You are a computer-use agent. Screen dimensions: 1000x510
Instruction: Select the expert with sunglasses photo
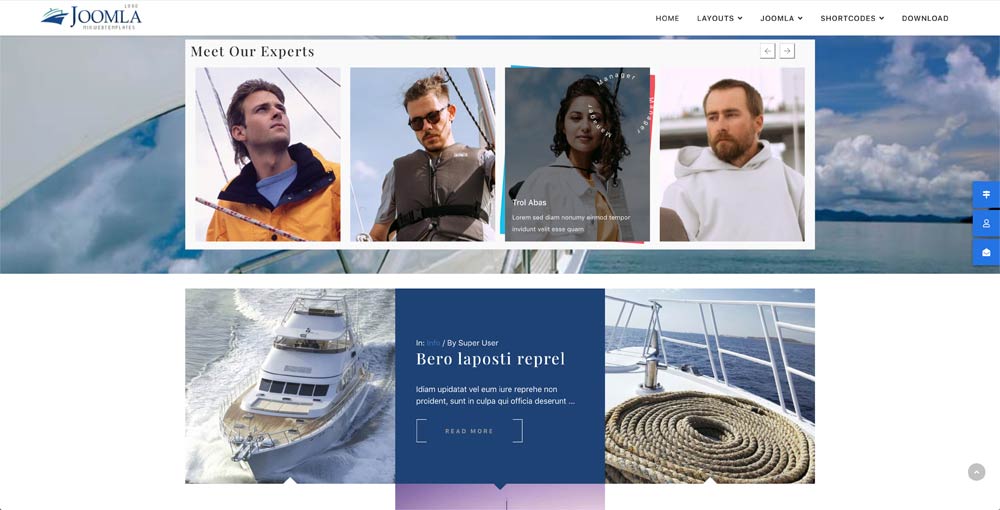tap(422, 154)
